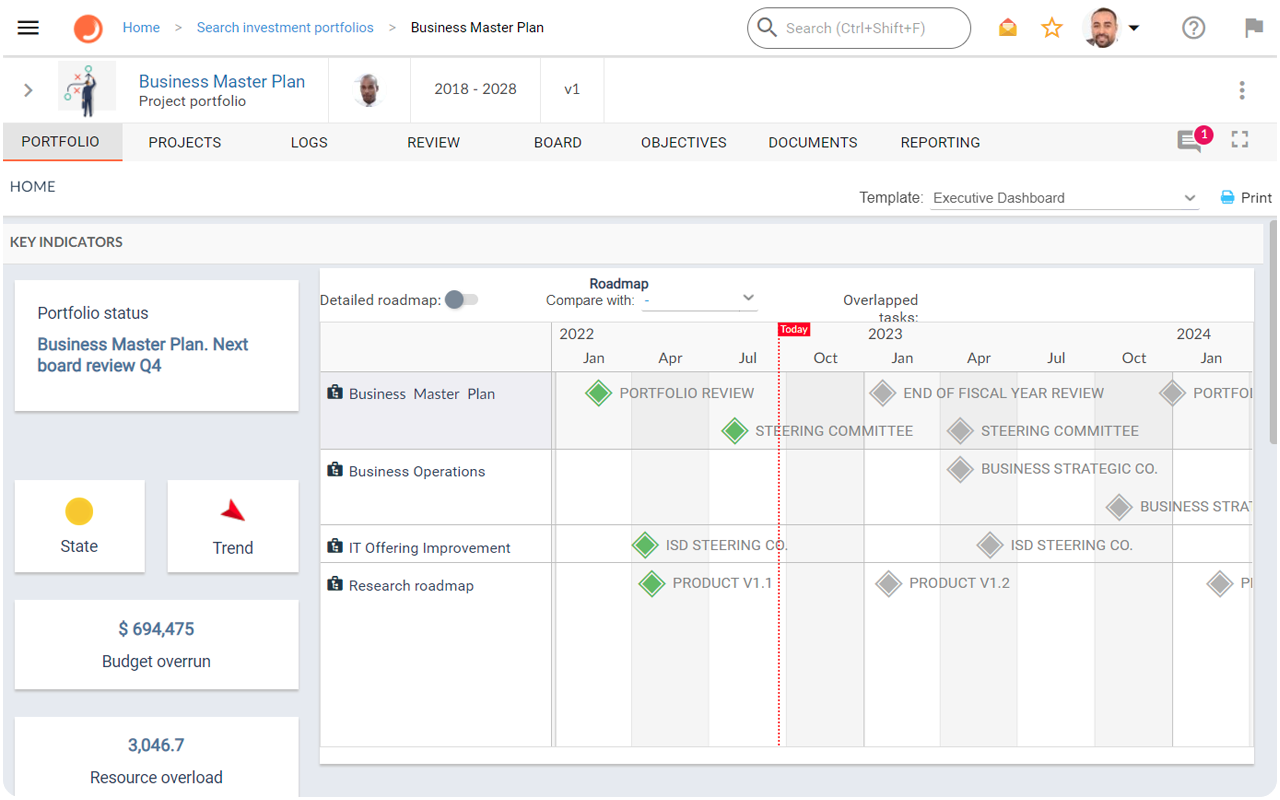Follow the Search investment portfolios breadcrumb link
Viewport: 1280px width, 800px height.
285,27
